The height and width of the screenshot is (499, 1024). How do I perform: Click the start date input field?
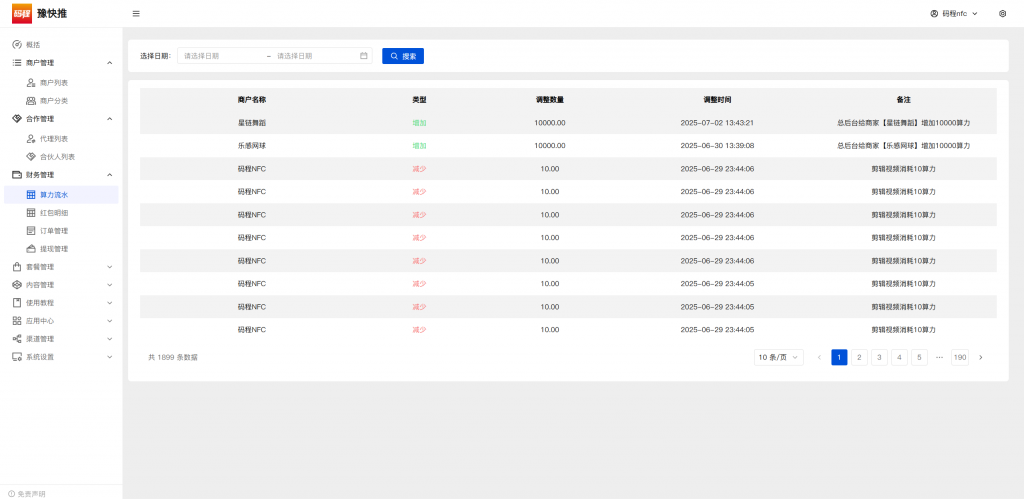pyautogui.click(x=220, y=56)
